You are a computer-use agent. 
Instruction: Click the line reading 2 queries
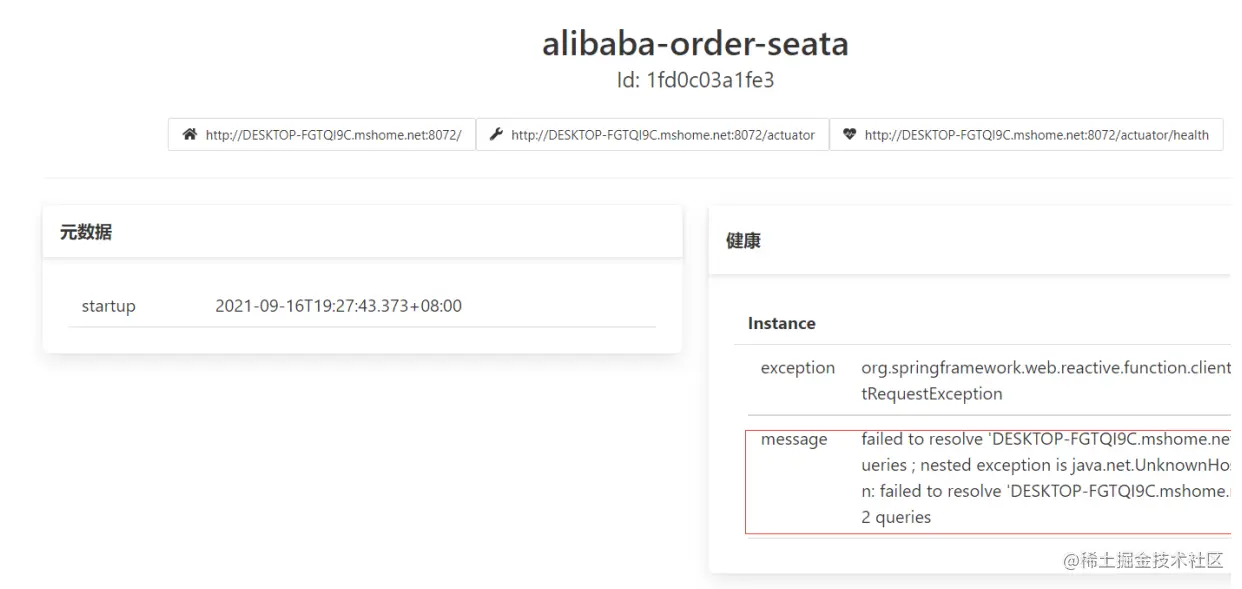pyautogui.click(x=895, y=517)
